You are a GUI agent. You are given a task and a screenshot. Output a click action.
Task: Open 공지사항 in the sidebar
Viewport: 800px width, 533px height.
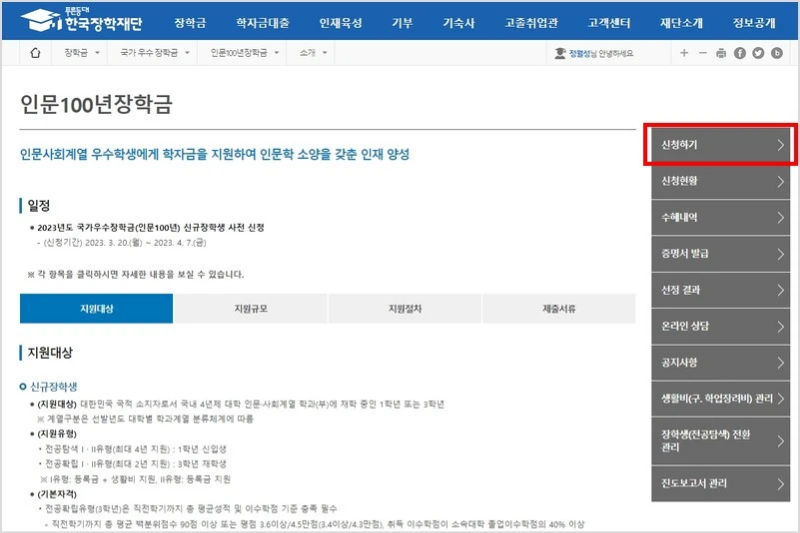[720, 363]
